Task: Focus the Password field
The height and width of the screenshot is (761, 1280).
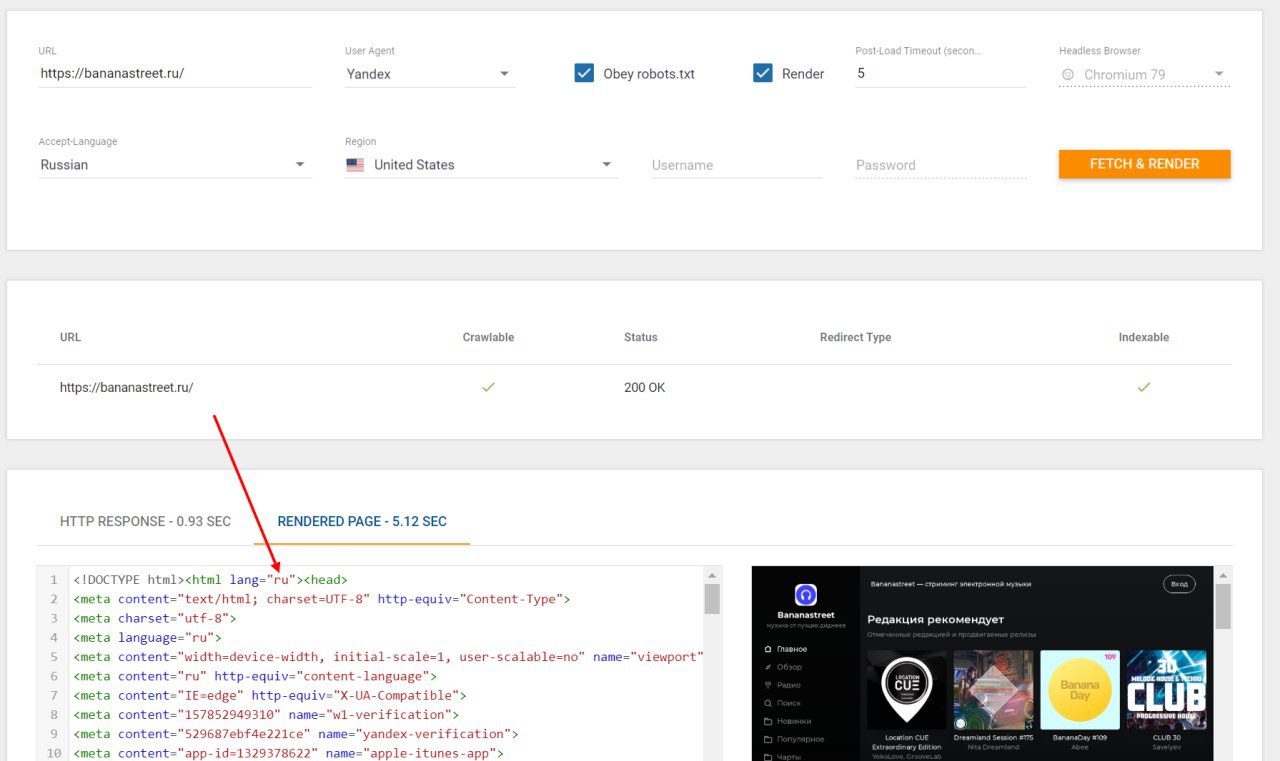Action: pyautogui.click(x=941, y=165)
